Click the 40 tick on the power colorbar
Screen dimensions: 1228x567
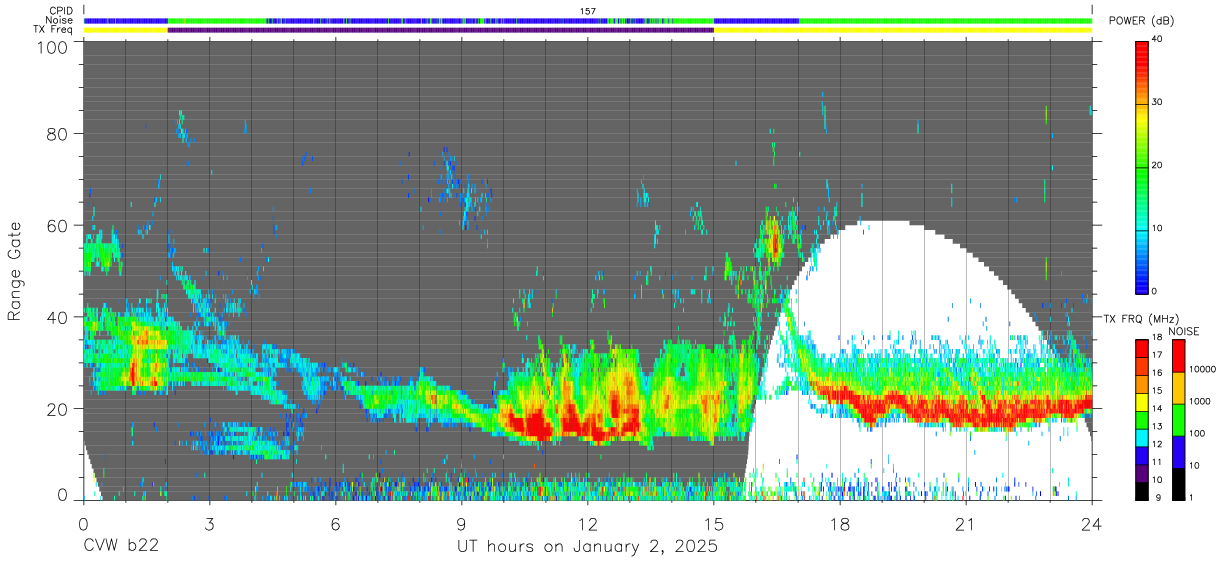point(1156,39)
